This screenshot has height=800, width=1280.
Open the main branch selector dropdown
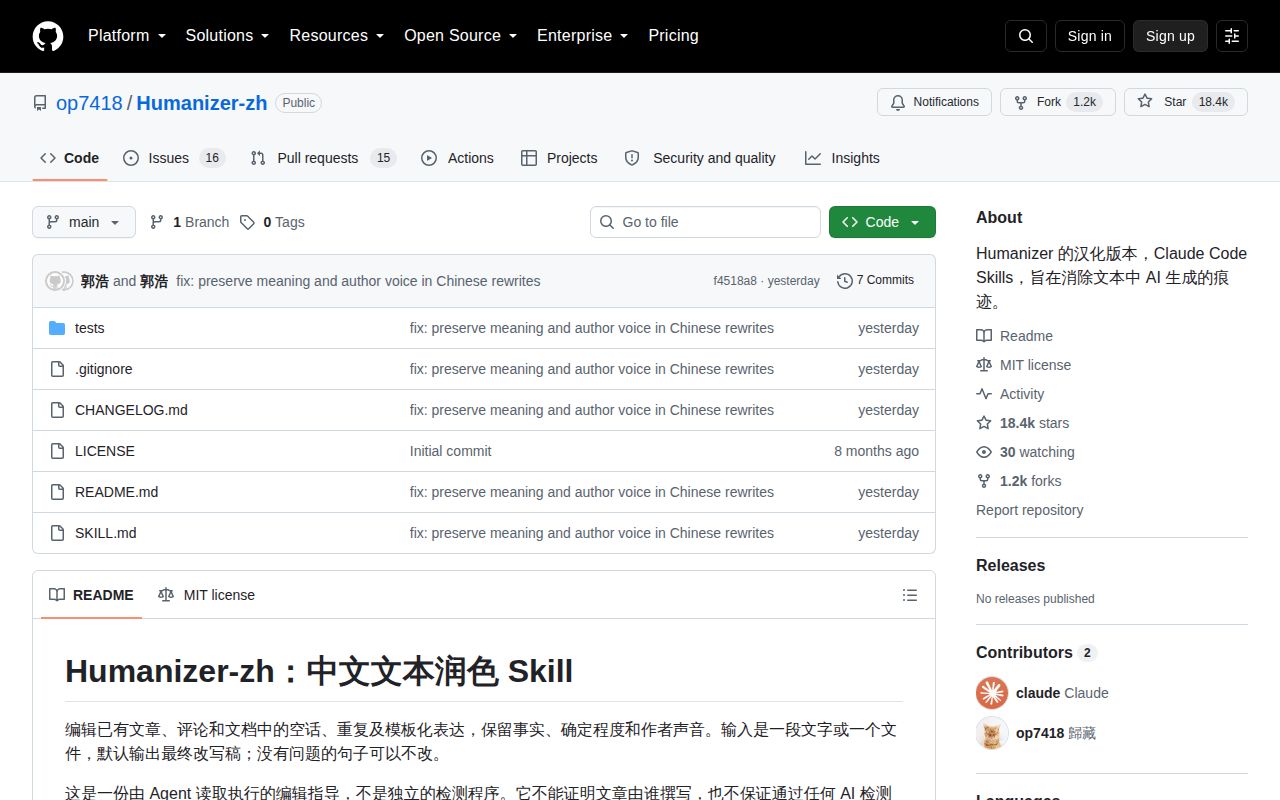[84, 222]
